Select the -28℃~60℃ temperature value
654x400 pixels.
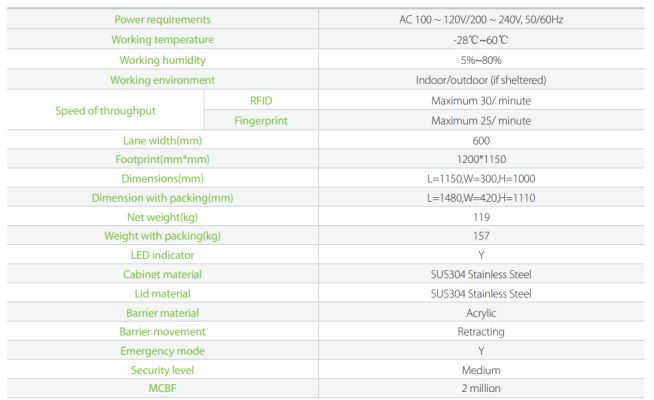coord(481,40)
